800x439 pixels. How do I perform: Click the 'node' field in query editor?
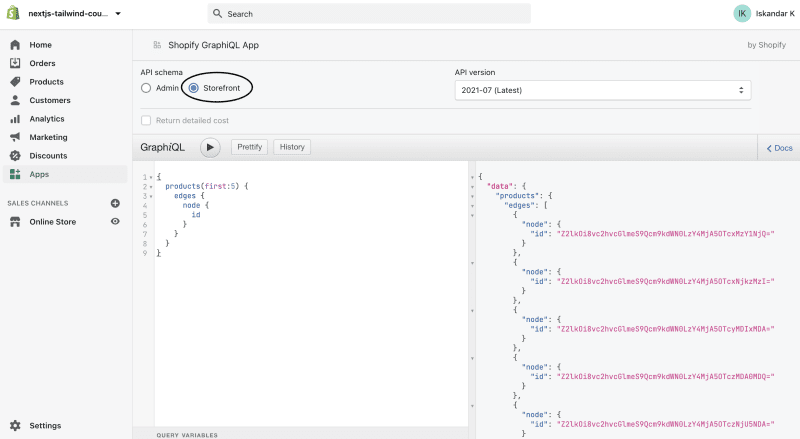click(x=191, y=205)
